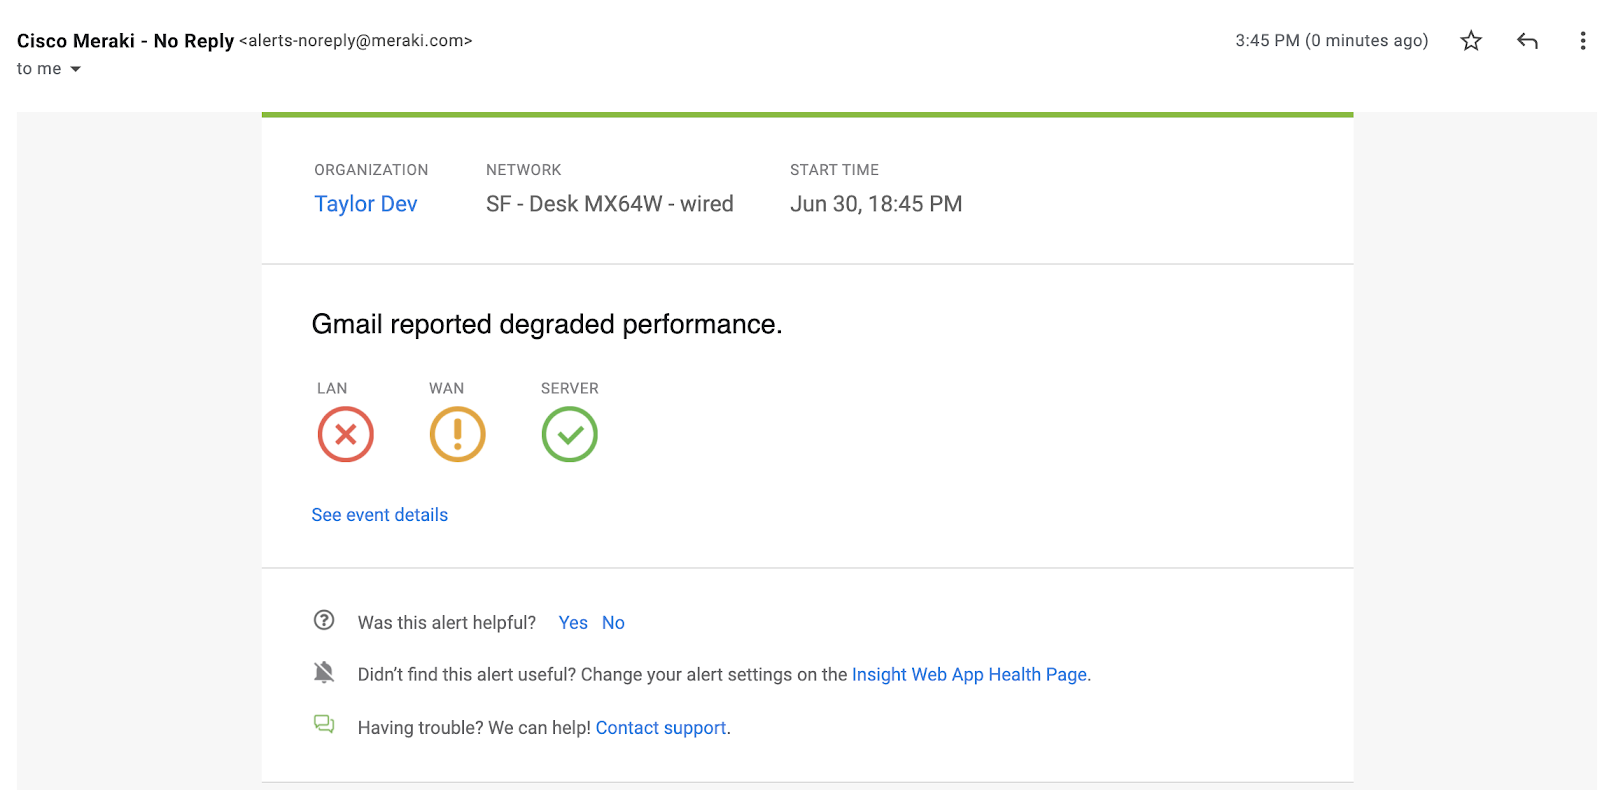The image size is (1600, 790).
Task: Click 'Was this alert helpful?' text
Action: point(447,623)
